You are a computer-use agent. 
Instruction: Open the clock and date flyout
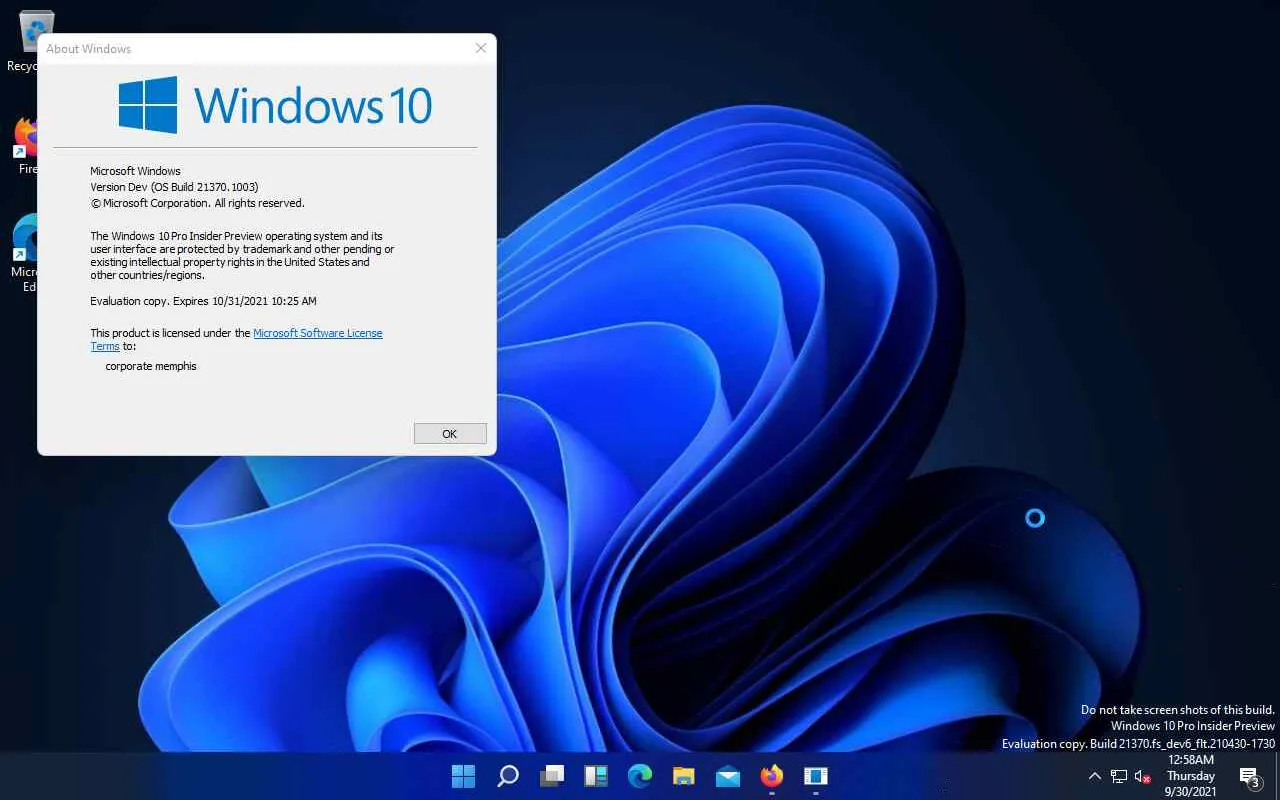[x=1191, y=776]
